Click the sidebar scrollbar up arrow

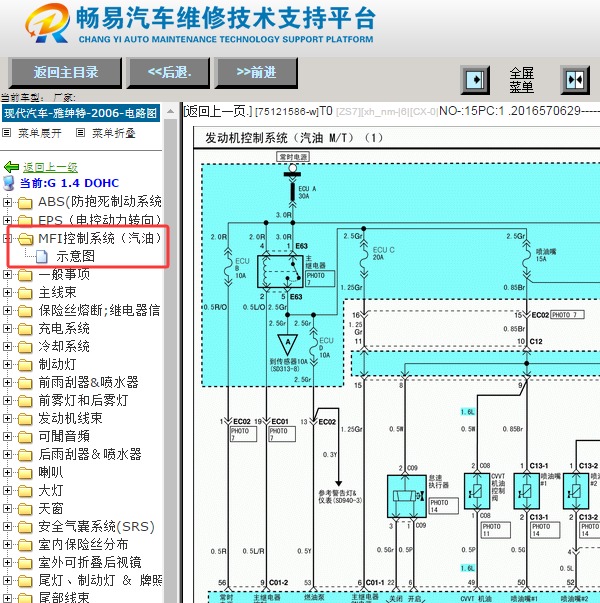(170, 112)
